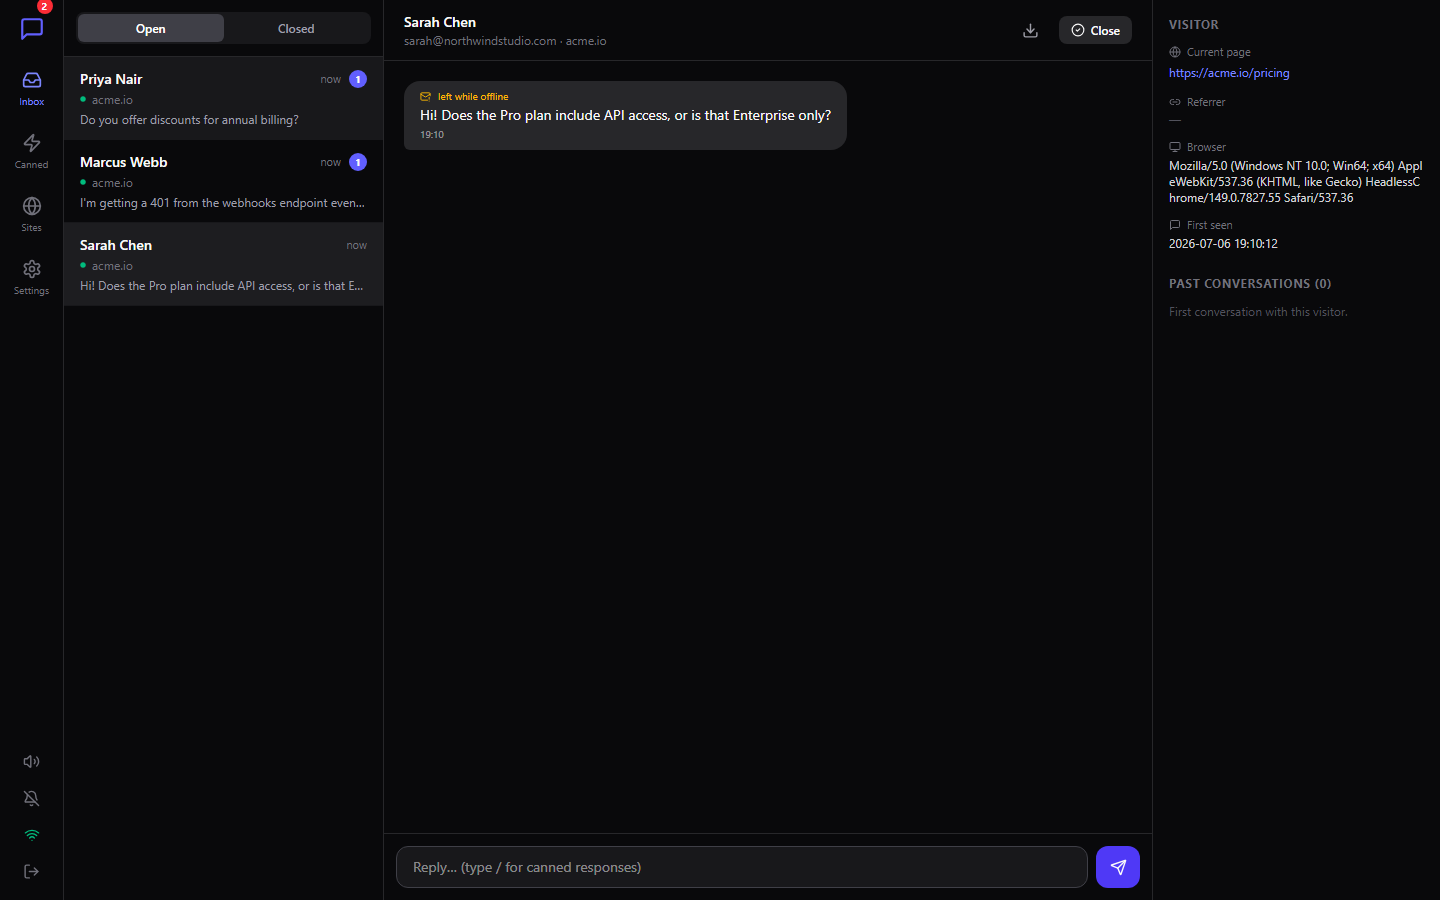The width and height of the screenshot is (1440, 900).
Task: Click the first seen date 2026-07-06 19:10:12
Action: 1223,244
